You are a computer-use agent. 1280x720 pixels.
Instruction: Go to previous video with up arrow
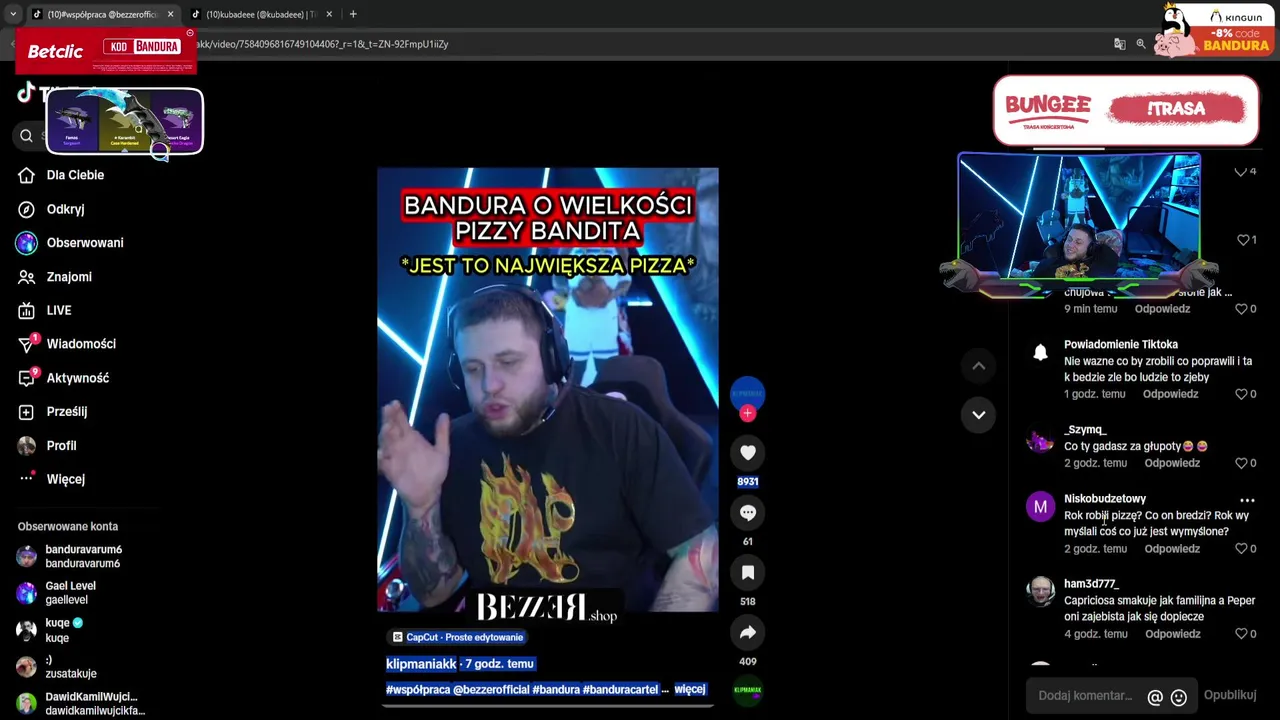(x=978, y=366)
